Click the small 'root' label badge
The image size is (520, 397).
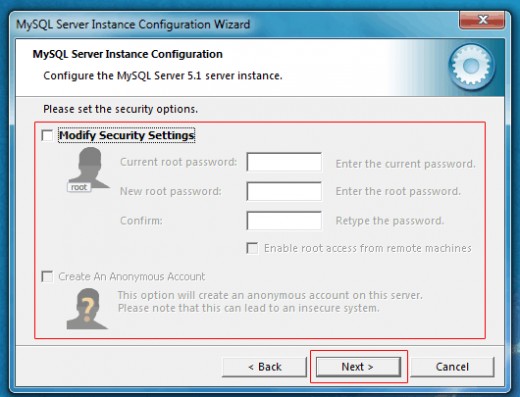79,187
